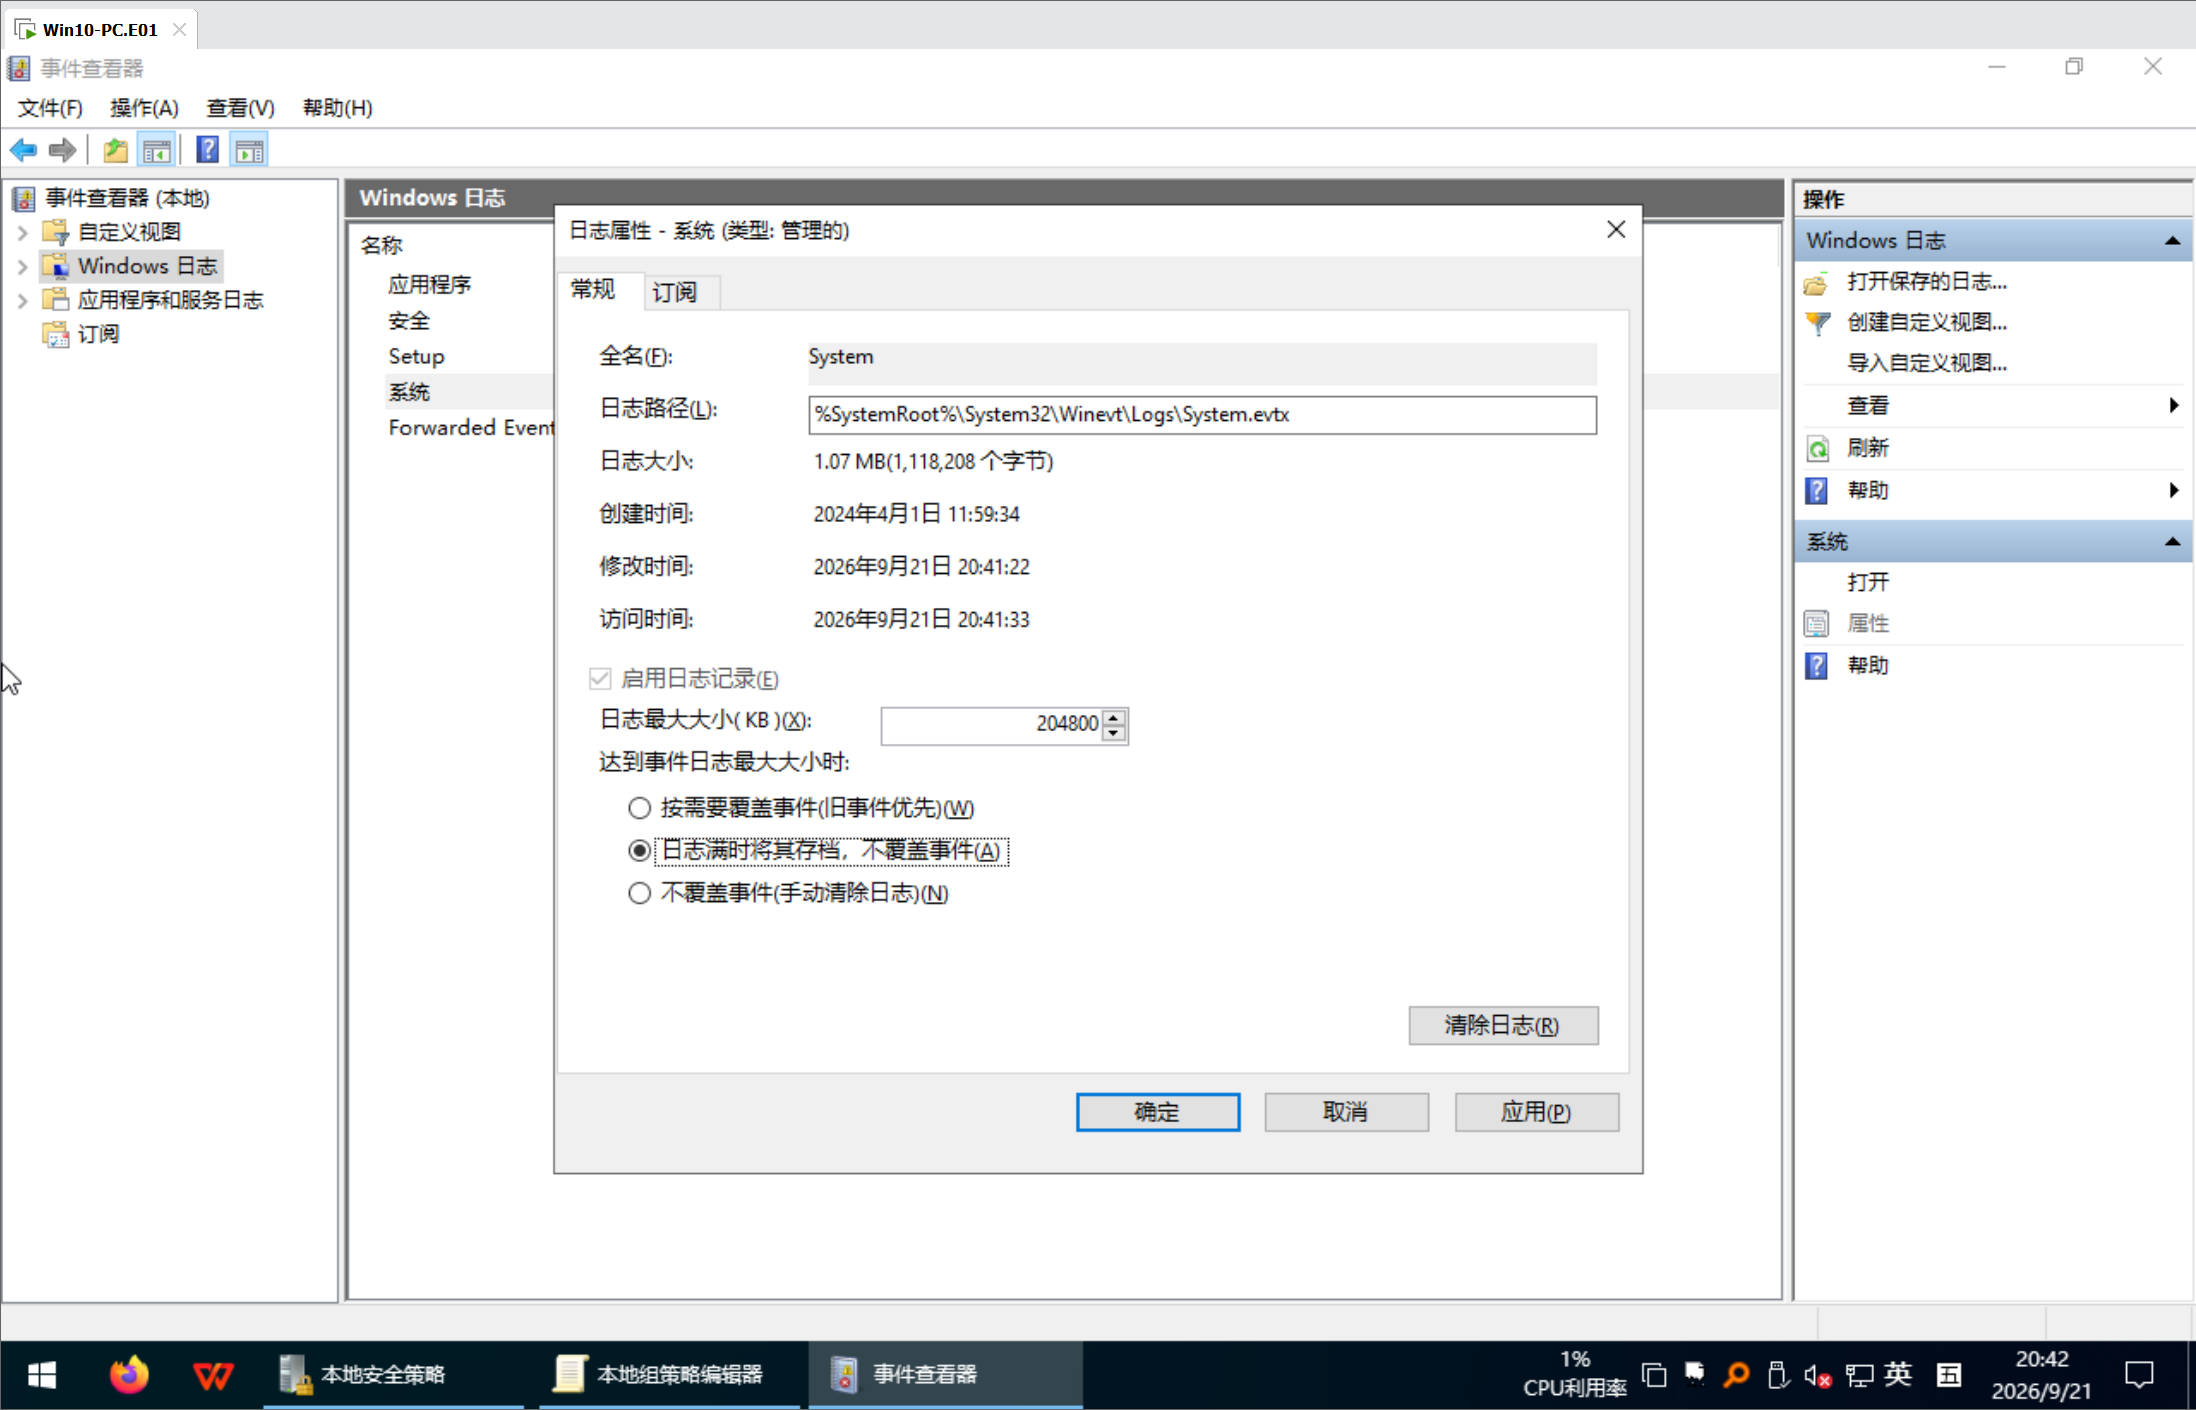This screenshot has width=2196, height=1410.
Task: Select the 安全 log in the list
Action: click(409, 321)
